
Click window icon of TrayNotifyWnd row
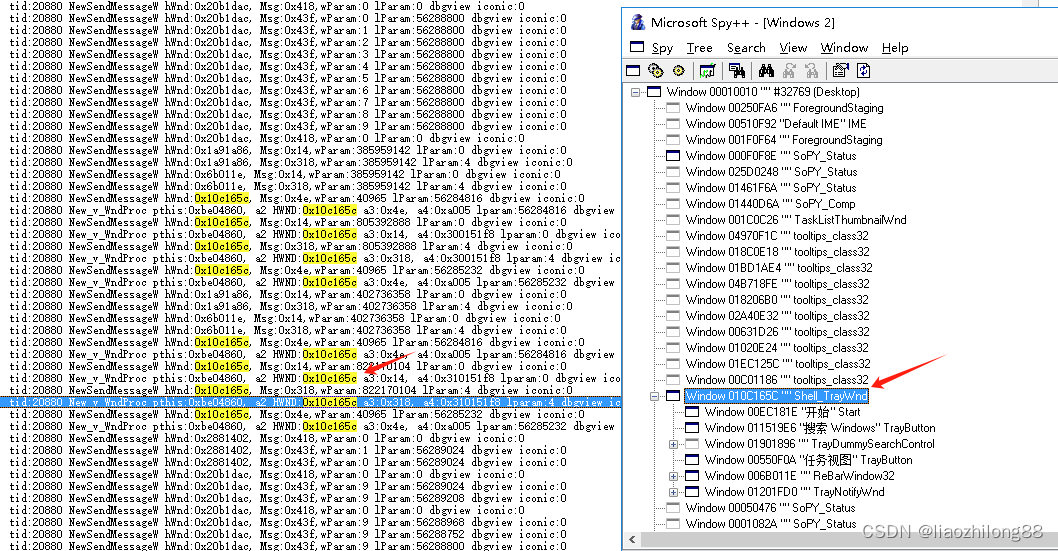[x=692, y=492]
